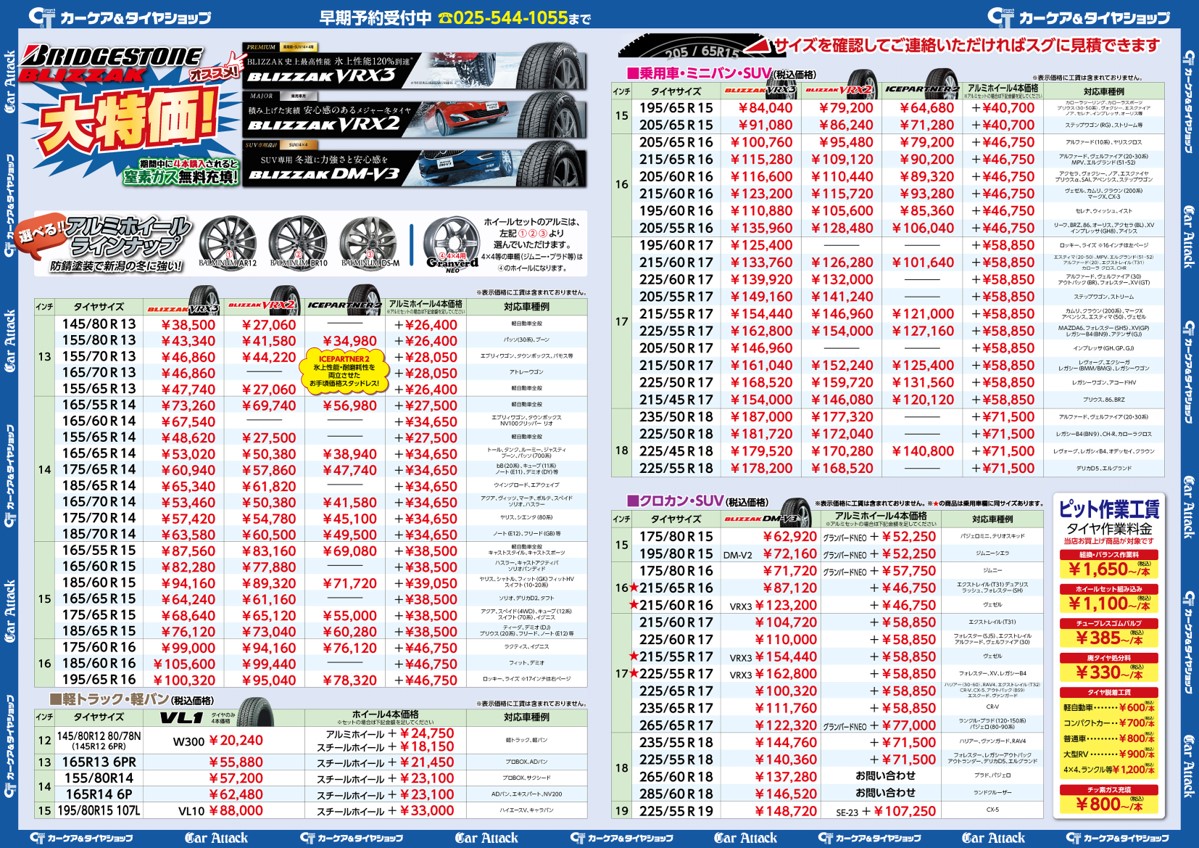This screenshot has height=848, width=1199.
Task: Click the ICEPARTNER price "¥34,980"
Action: [349, 341]
